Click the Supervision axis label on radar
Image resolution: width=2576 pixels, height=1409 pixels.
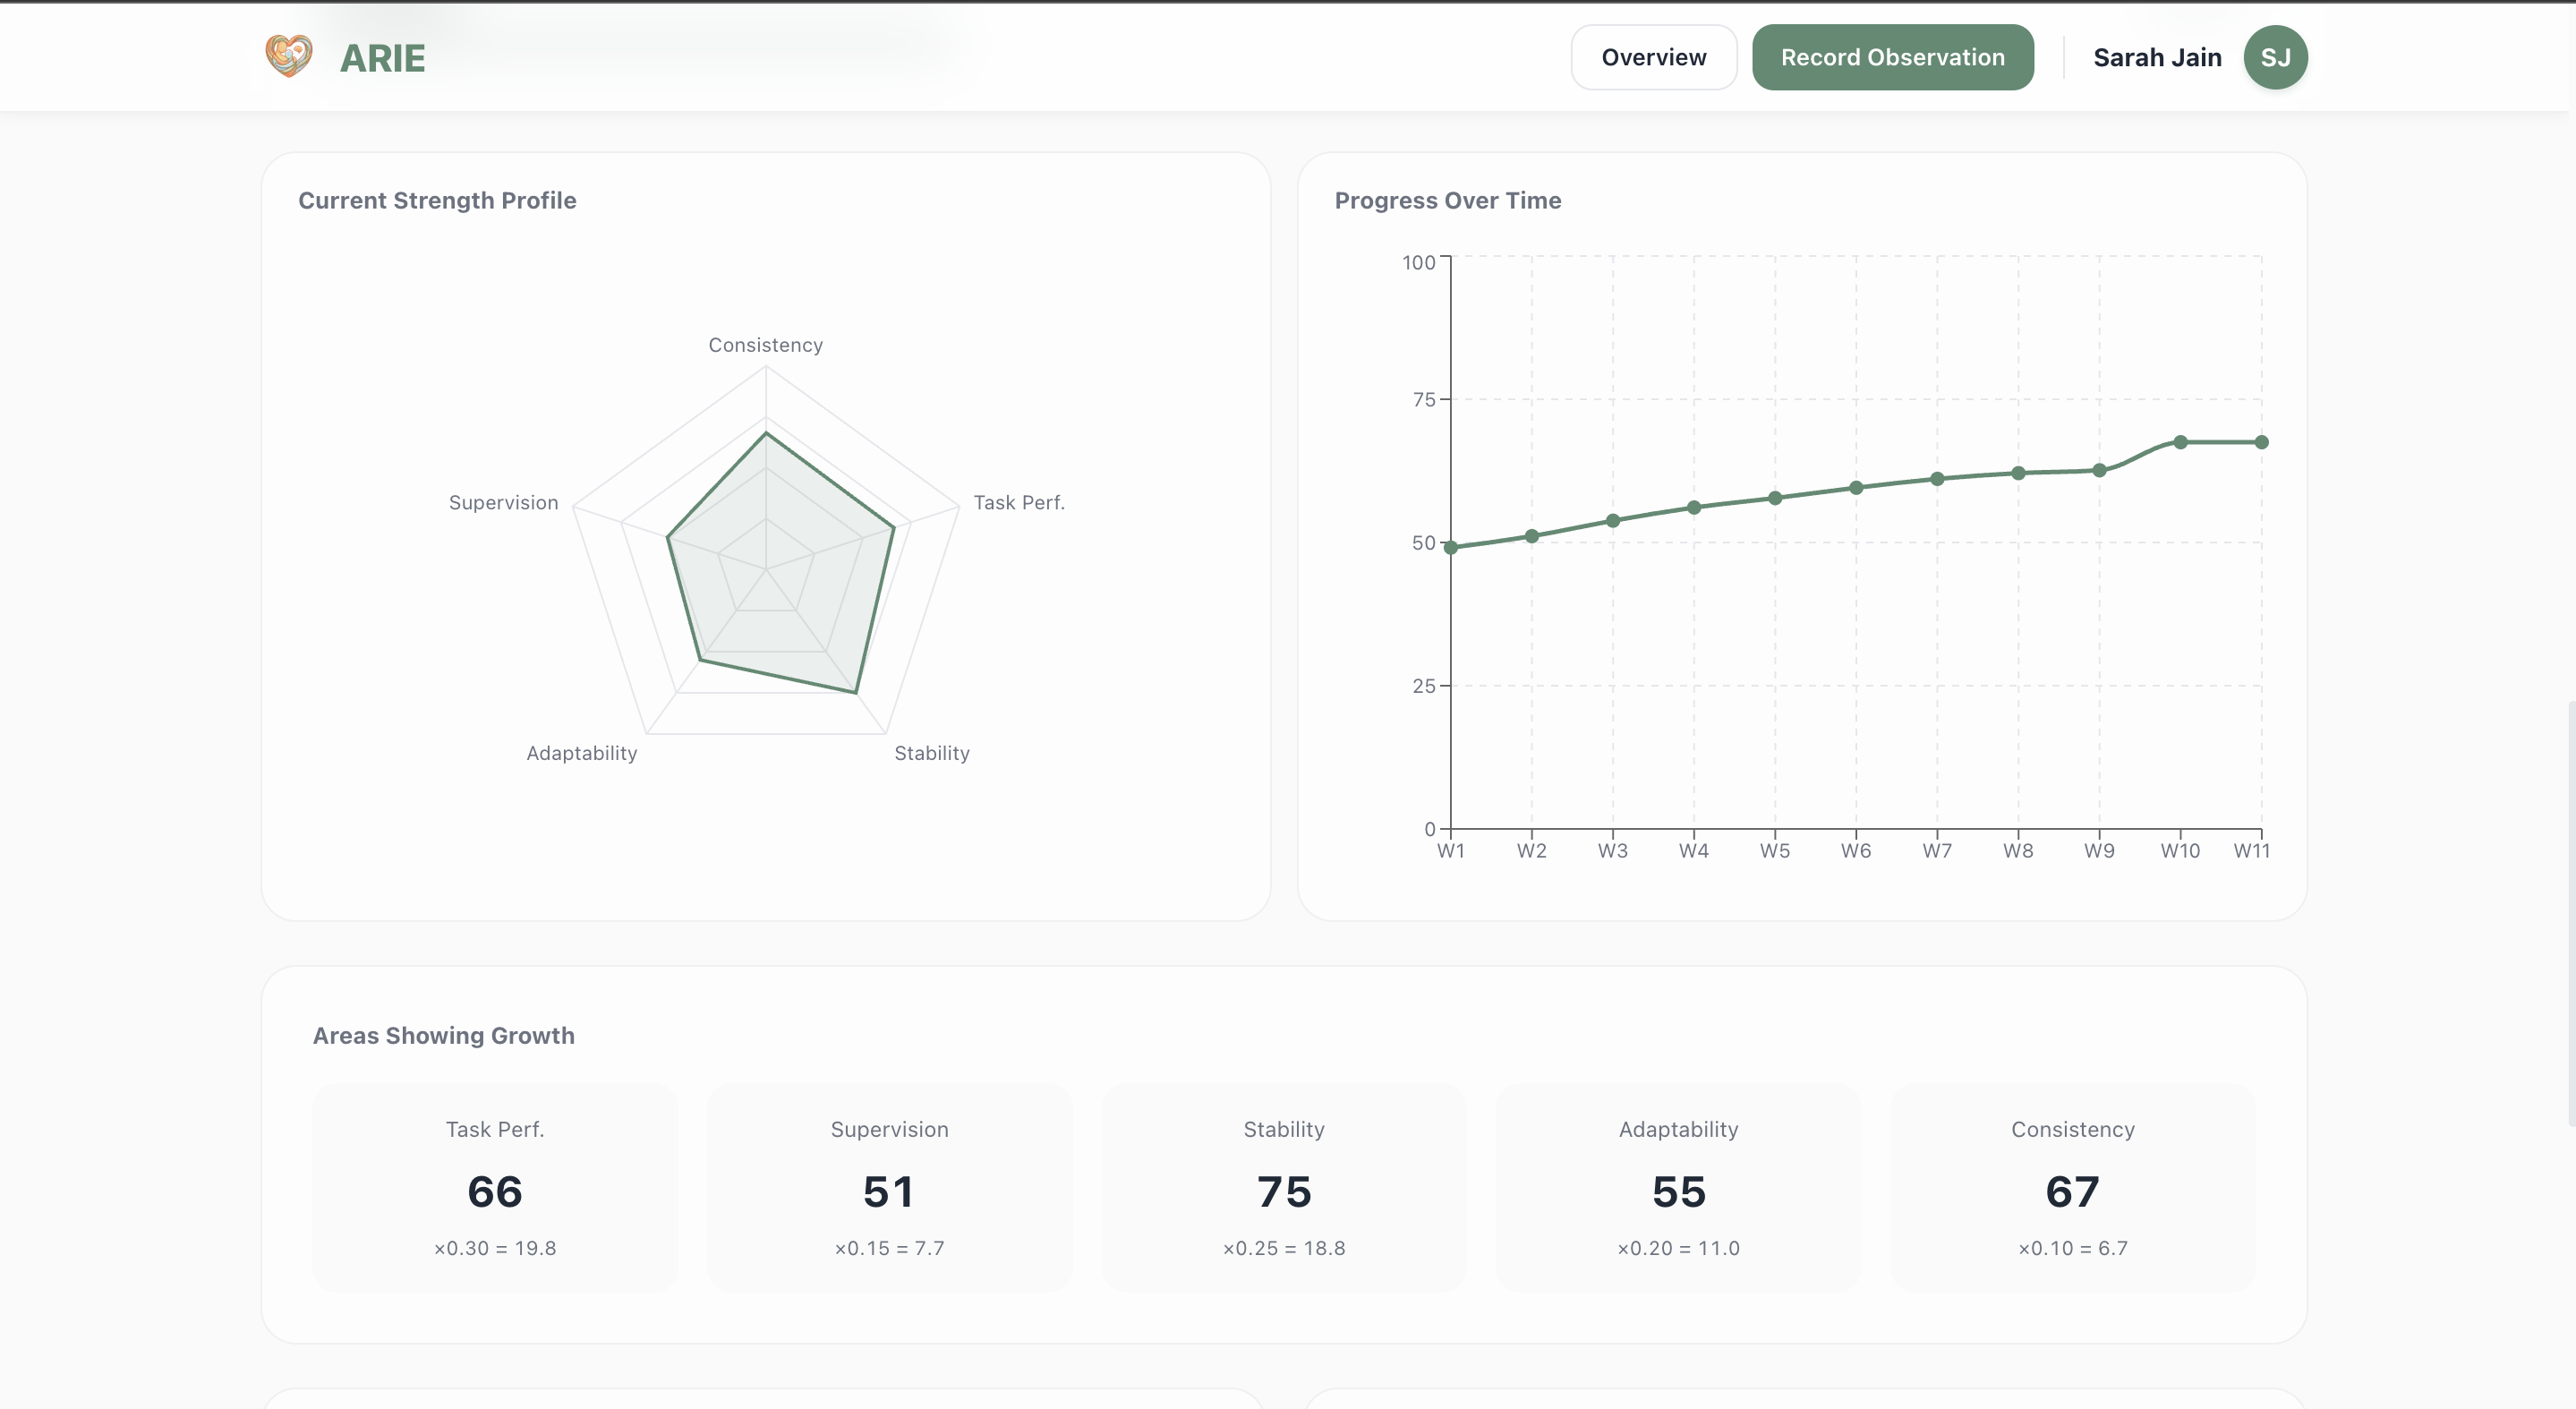tap(503, 502)
